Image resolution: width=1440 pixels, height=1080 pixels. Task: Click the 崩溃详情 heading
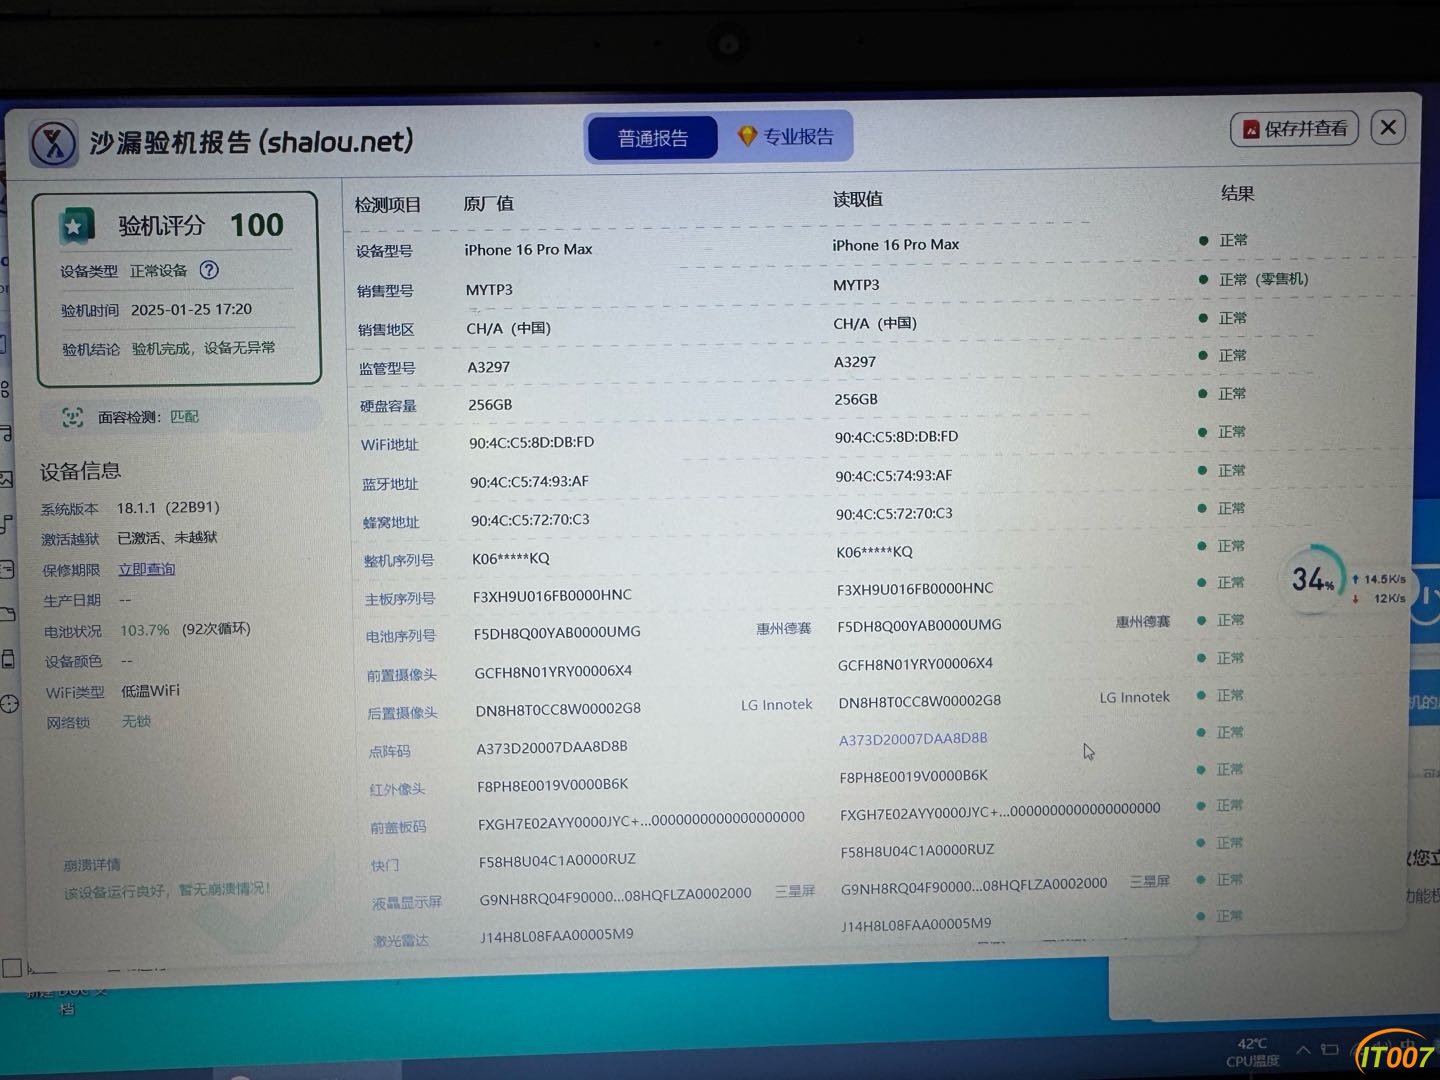pos(92,865)
